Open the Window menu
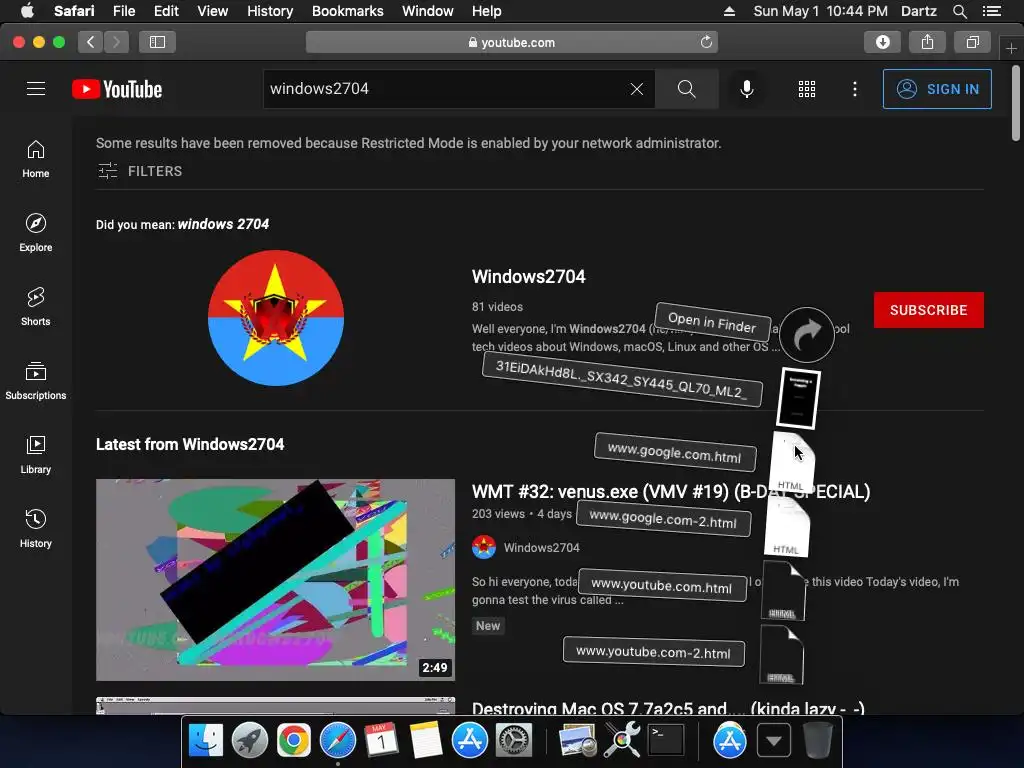1024x768 pixels. click(428, 11)
